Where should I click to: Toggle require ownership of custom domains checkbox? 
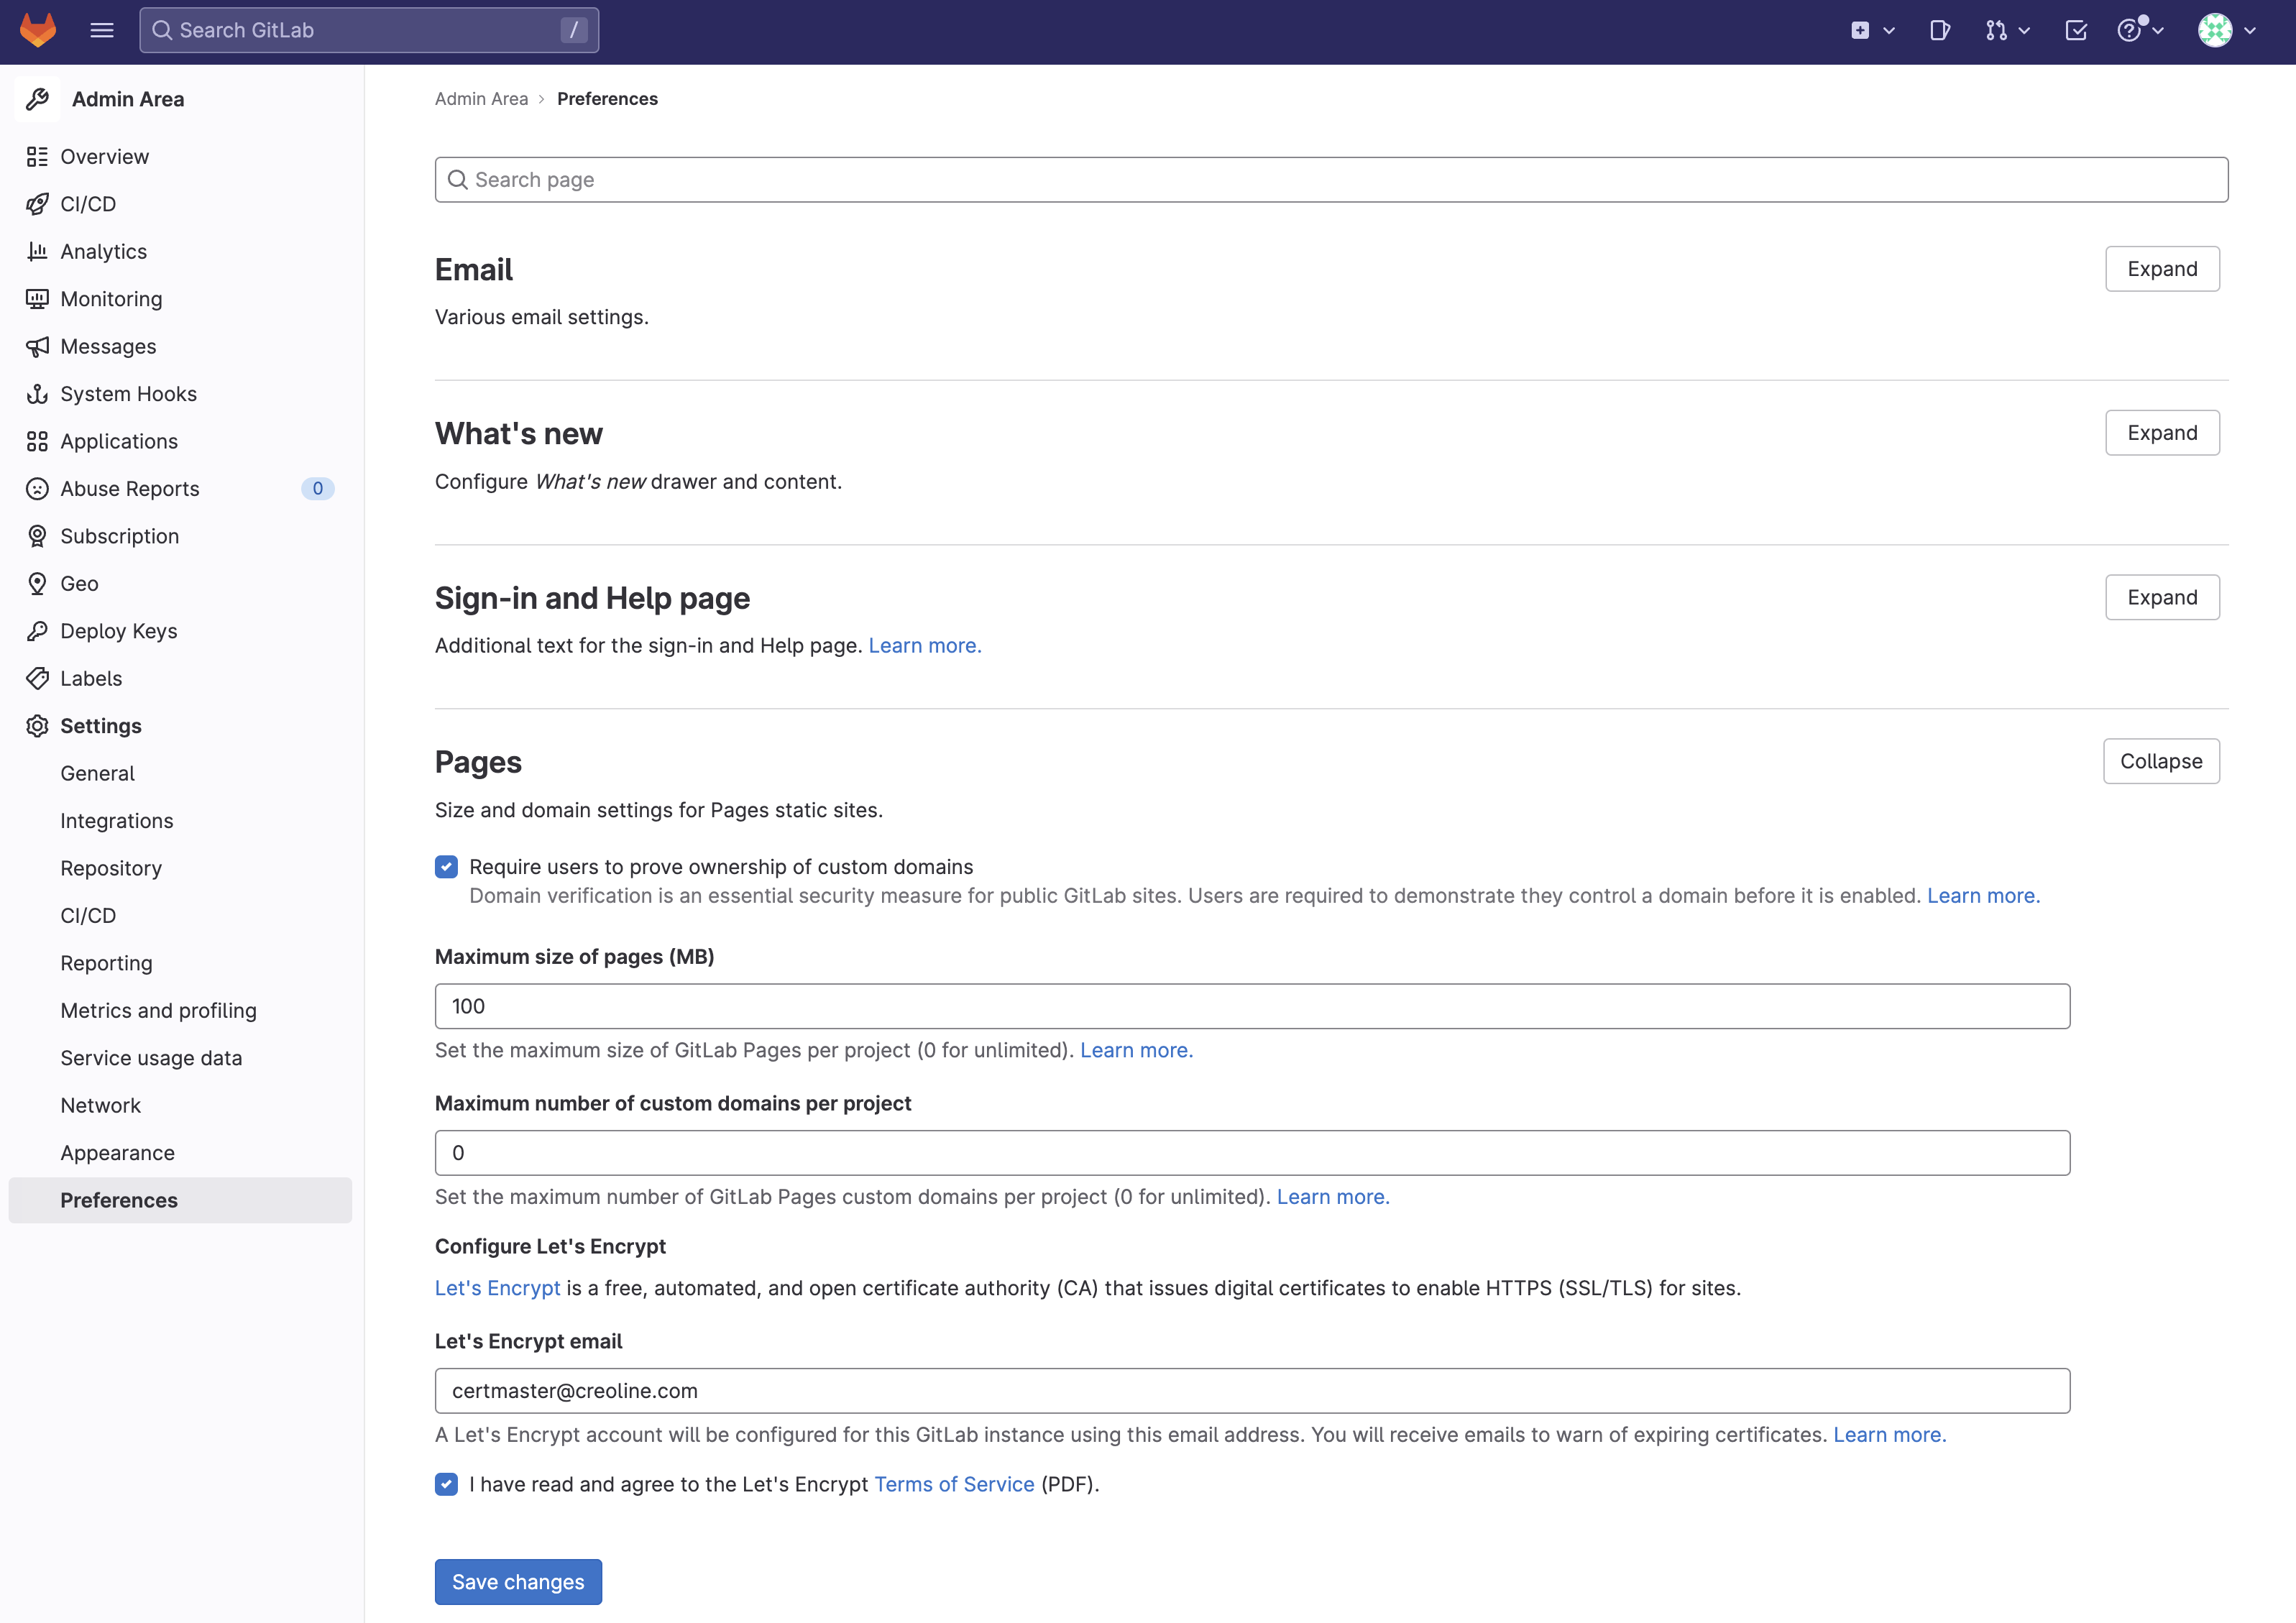click(446, 866)
